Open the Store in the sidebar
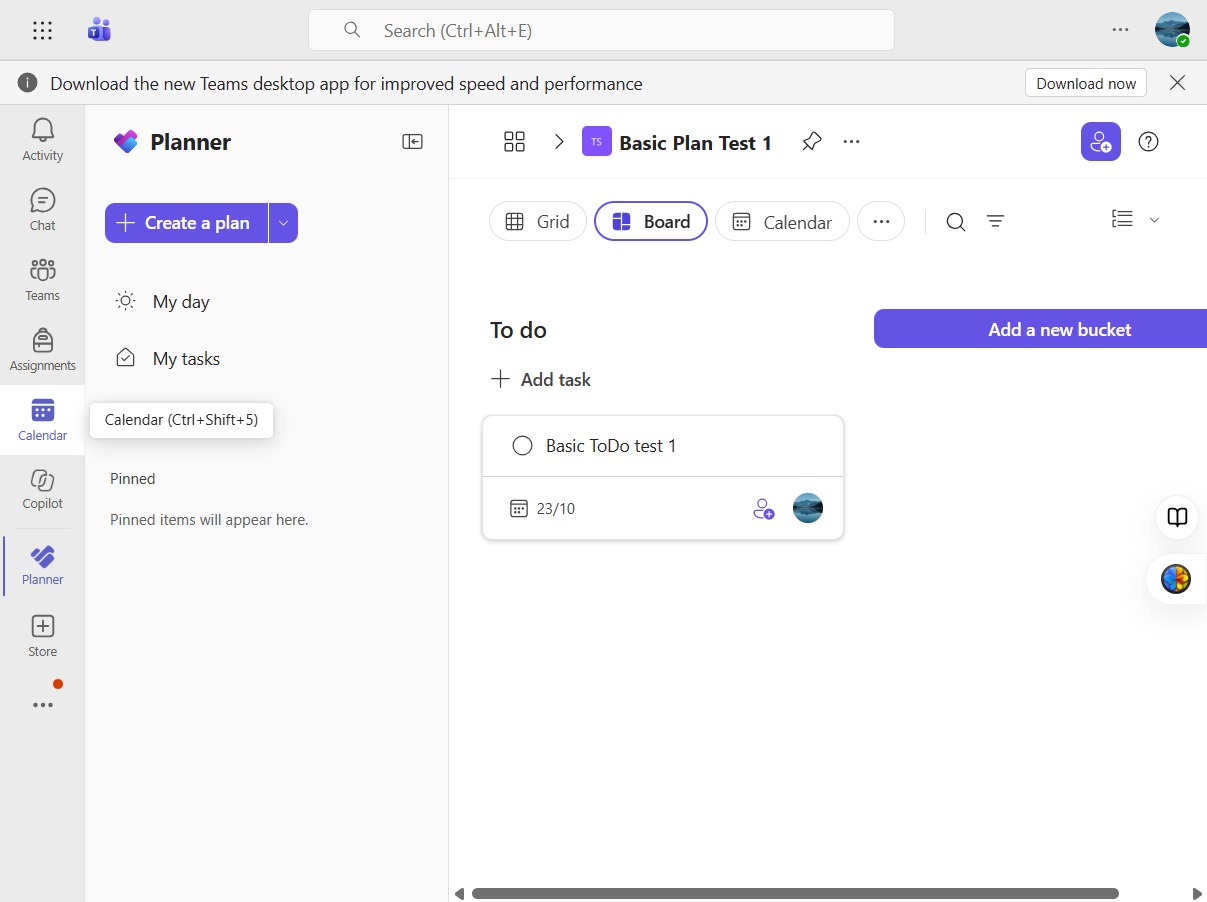The height and width of the screenshot is (902, 1207). tap(42, 636)
